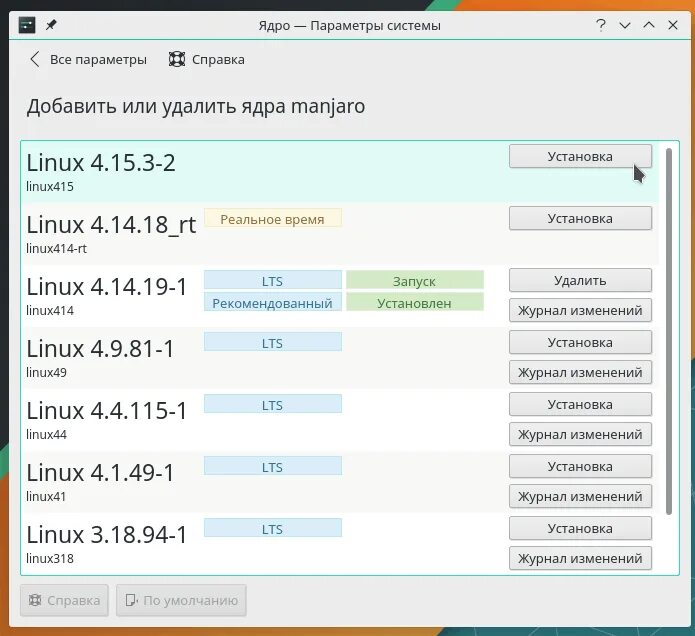Toggle the pin window icon
Image resolution: width=695 pixels, height=636 pixels.
click(x=51, y=25)
